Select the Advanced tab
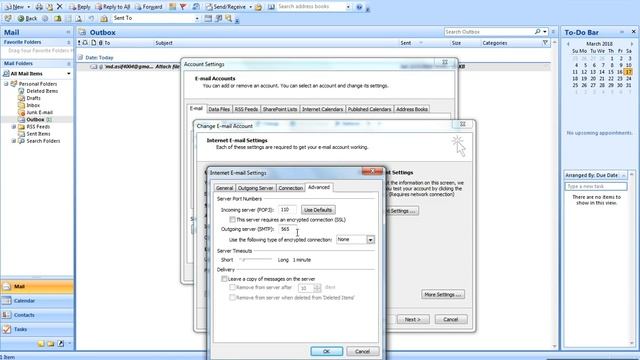The height and width of the screenshot is (360, 640). point(319,187)
